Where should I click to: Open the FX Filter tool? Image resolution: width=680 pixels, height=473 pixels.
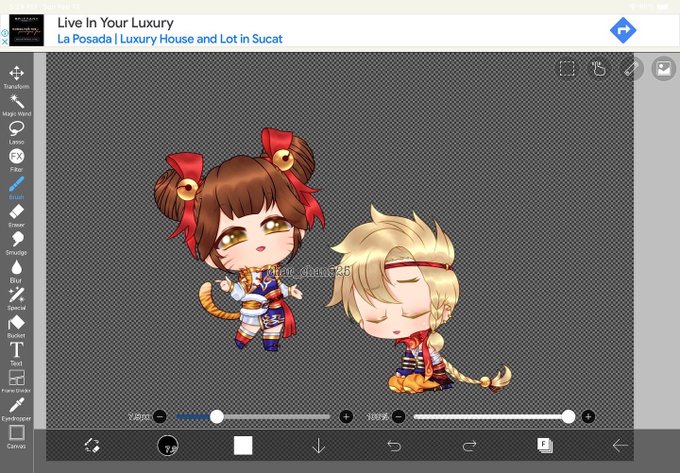[16, 160]
